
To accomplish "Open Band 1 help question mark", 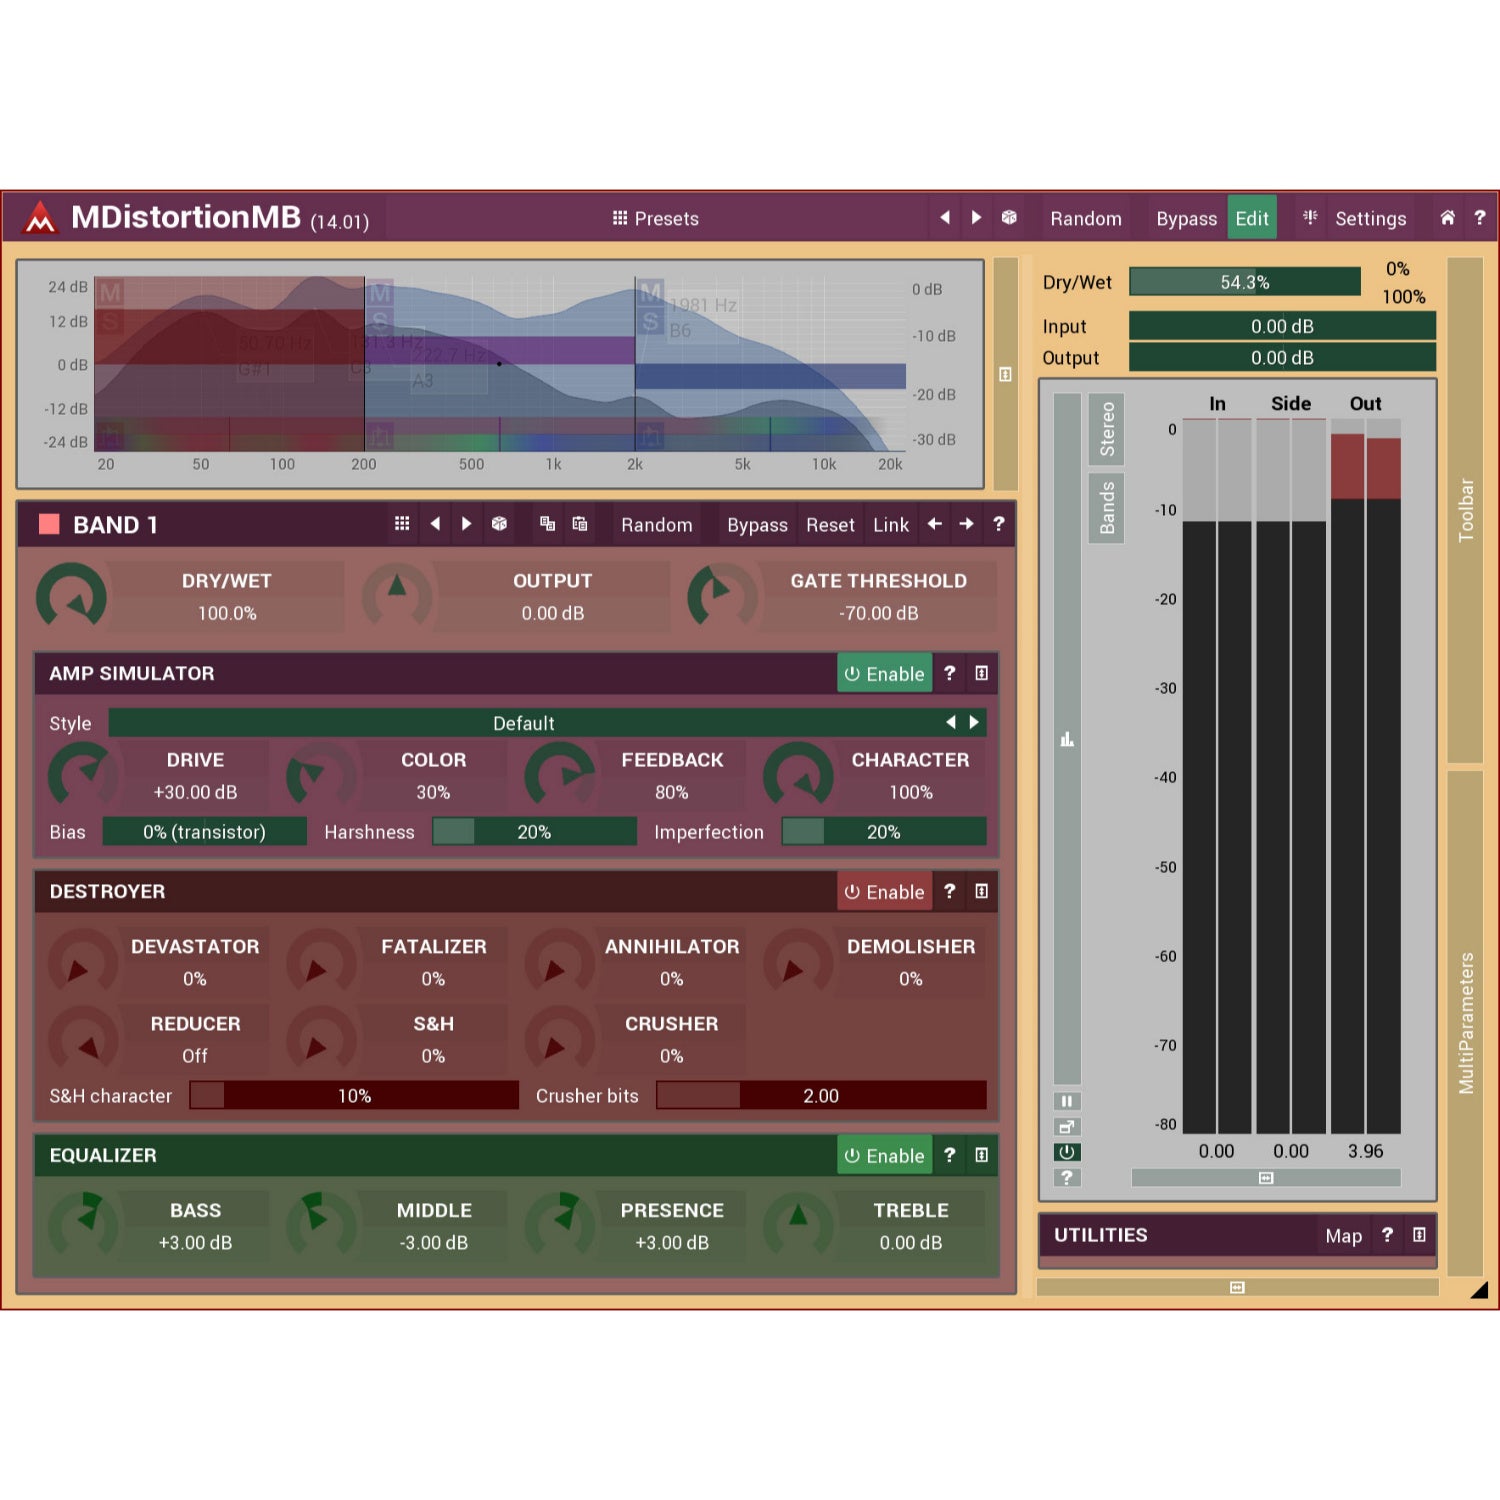I will [998, 524].
